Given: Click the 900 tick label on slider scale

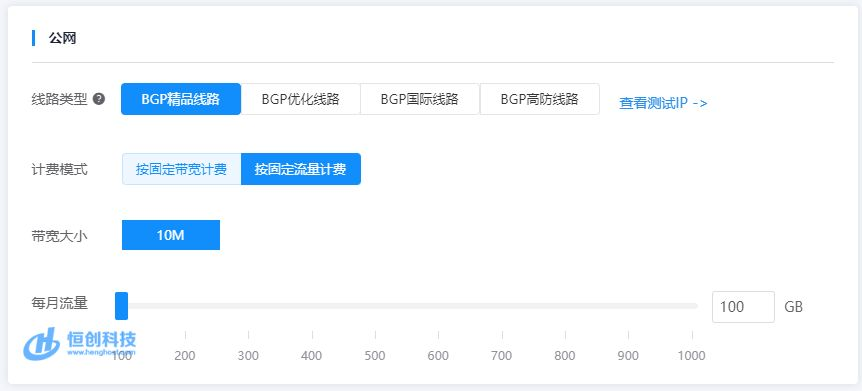Looking at the screenshot, I should [x=628, y=355].
